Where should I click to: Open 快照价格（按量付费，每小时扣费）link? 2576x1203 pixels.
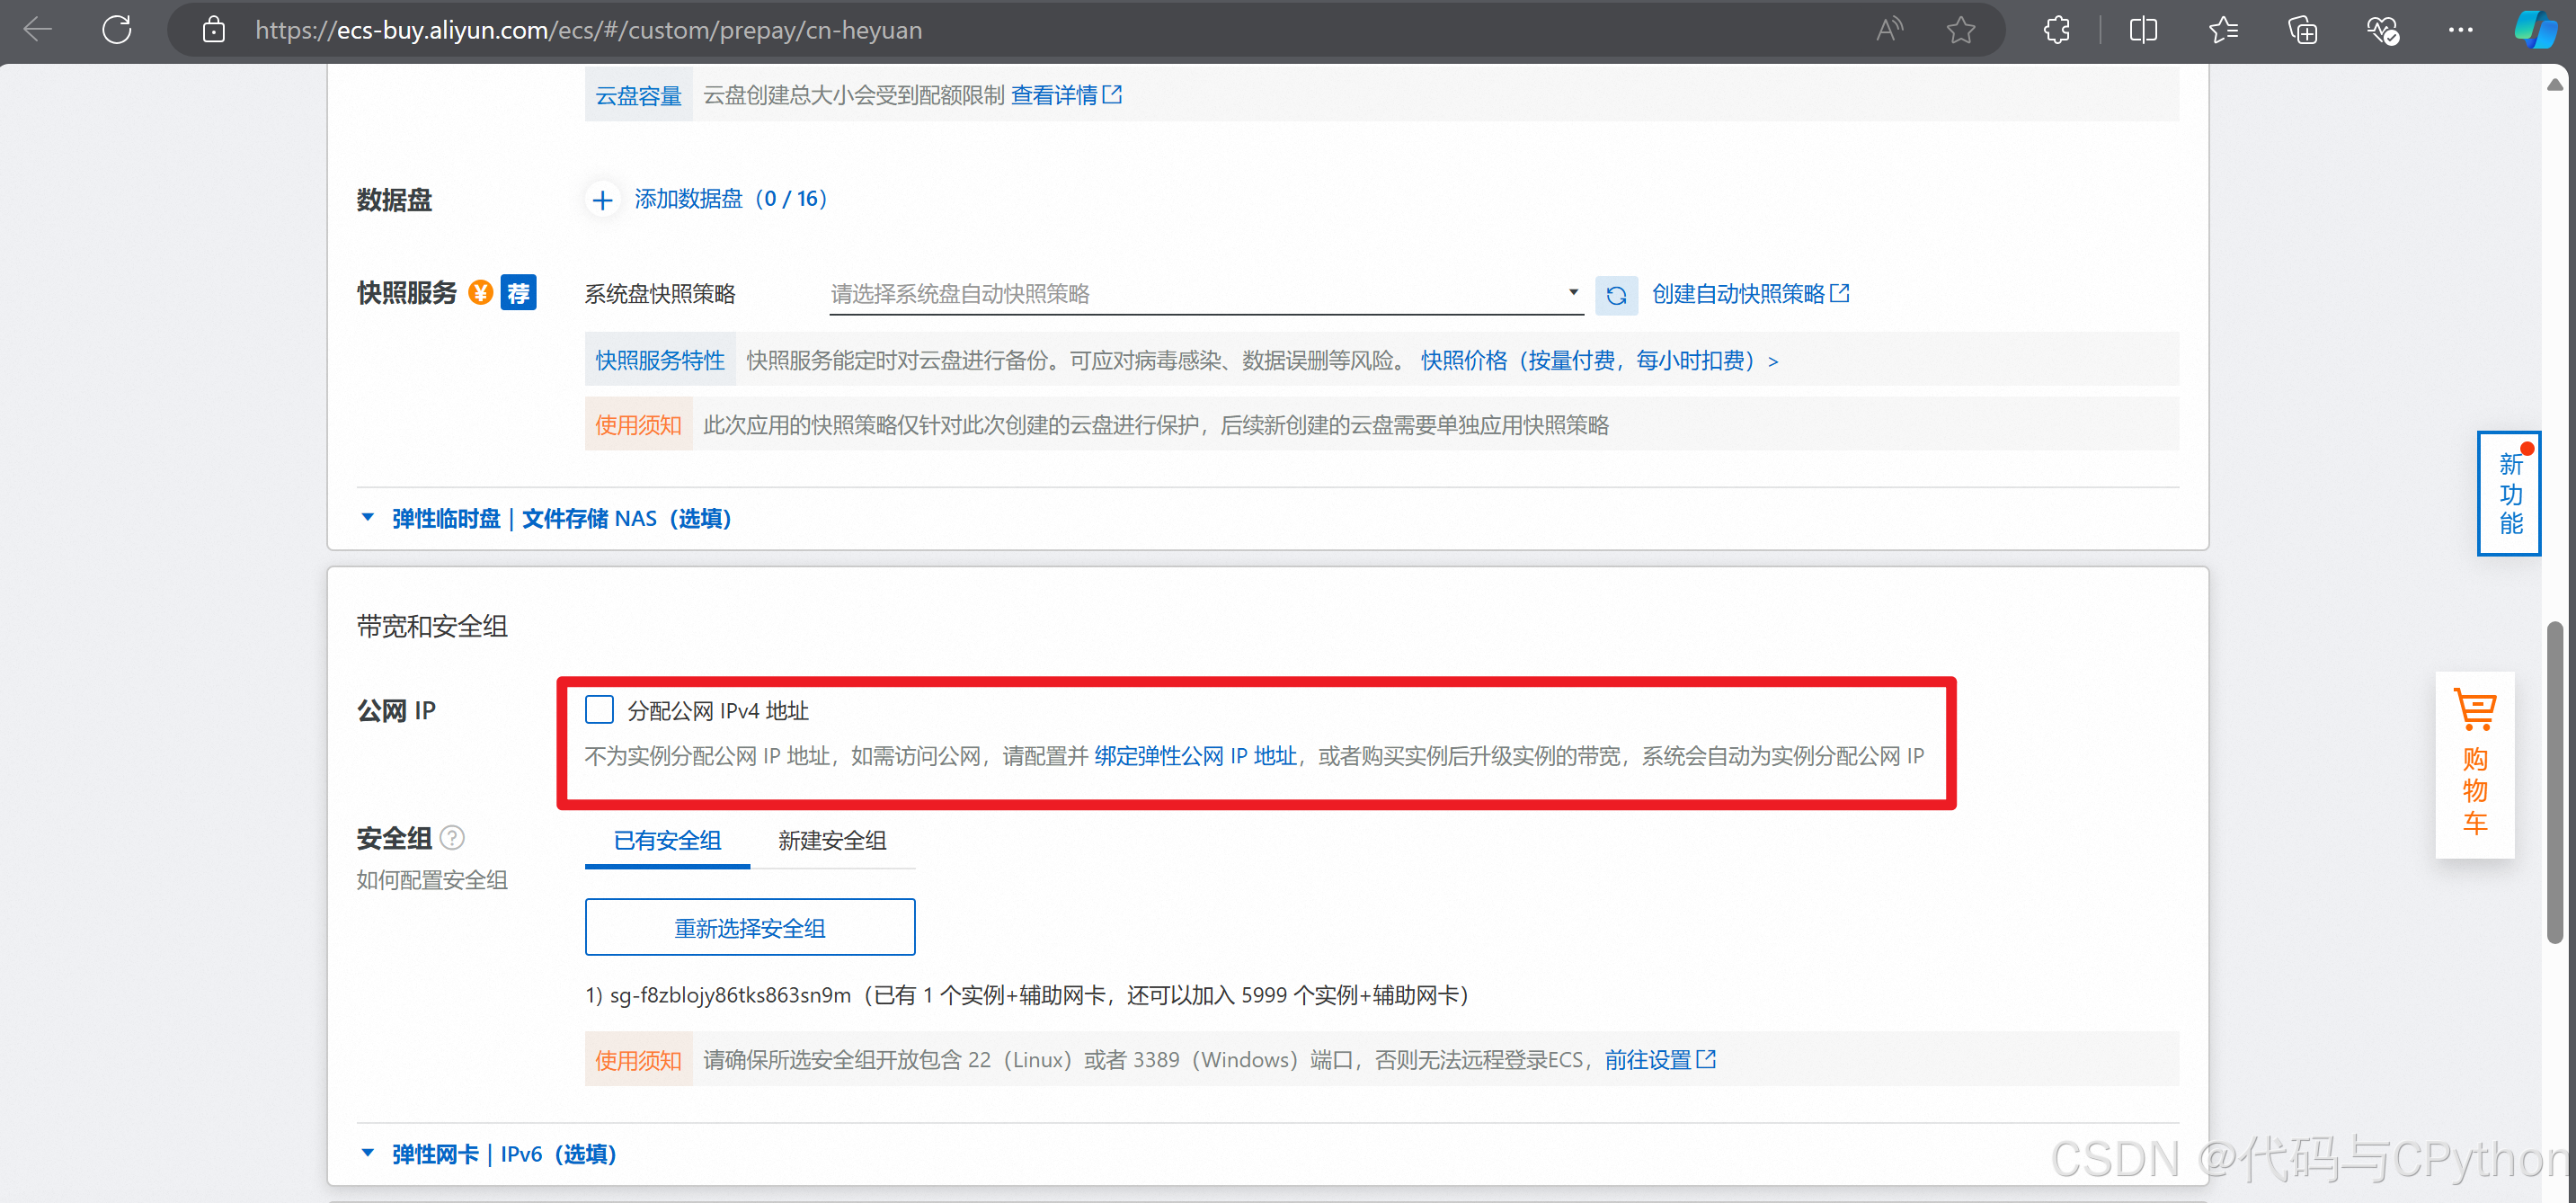1599,360
